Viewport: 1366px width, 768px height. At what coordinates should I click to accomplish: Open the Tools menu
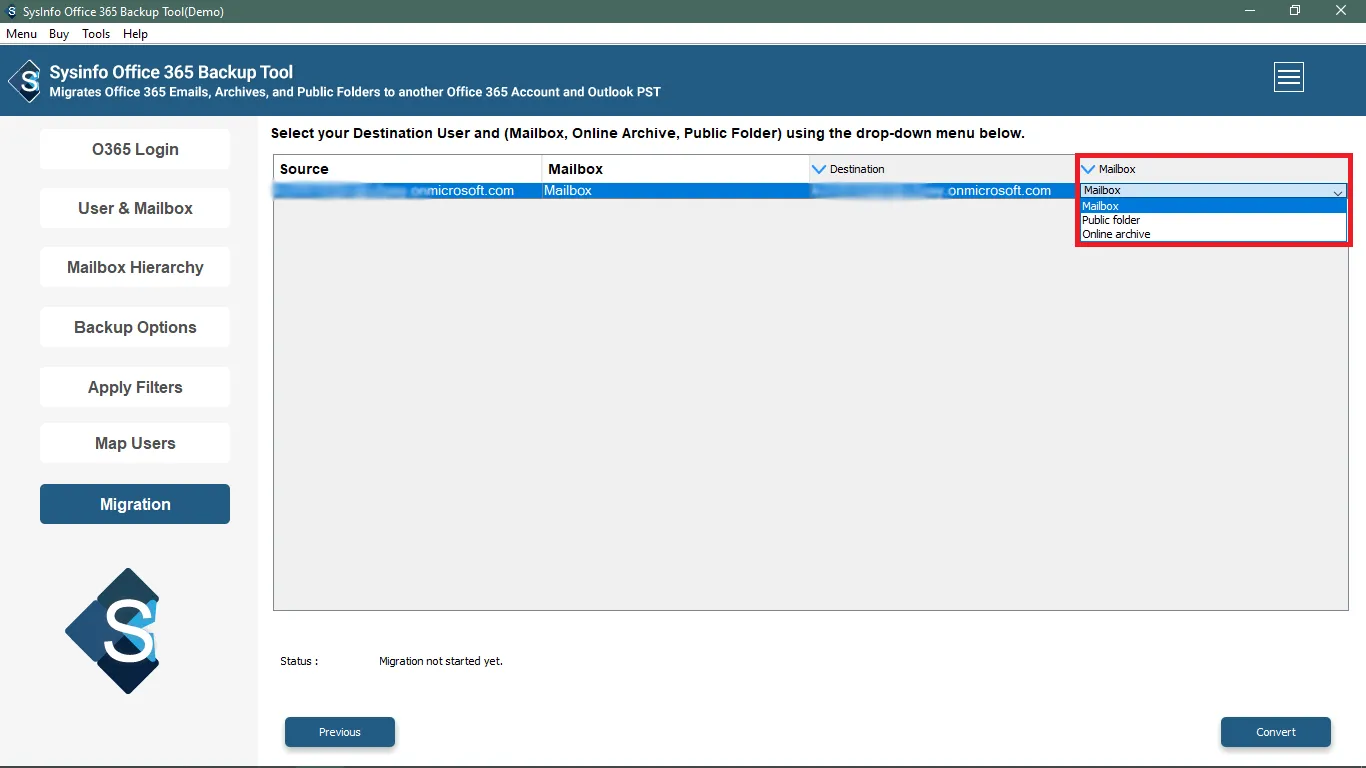(96, 34)
